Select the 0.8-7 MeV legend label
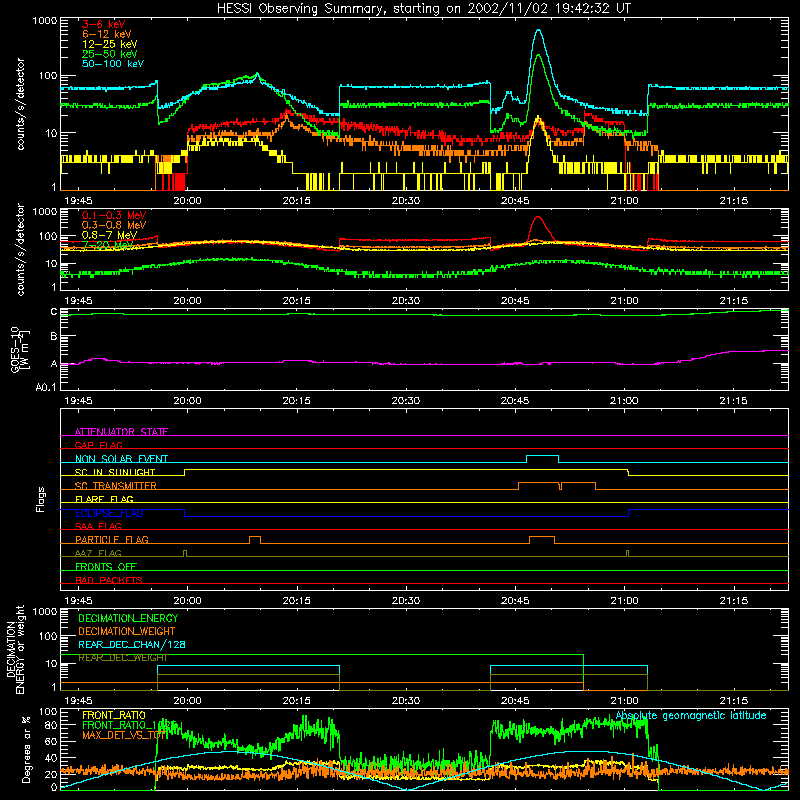The image size is (800, 800). 109,235
